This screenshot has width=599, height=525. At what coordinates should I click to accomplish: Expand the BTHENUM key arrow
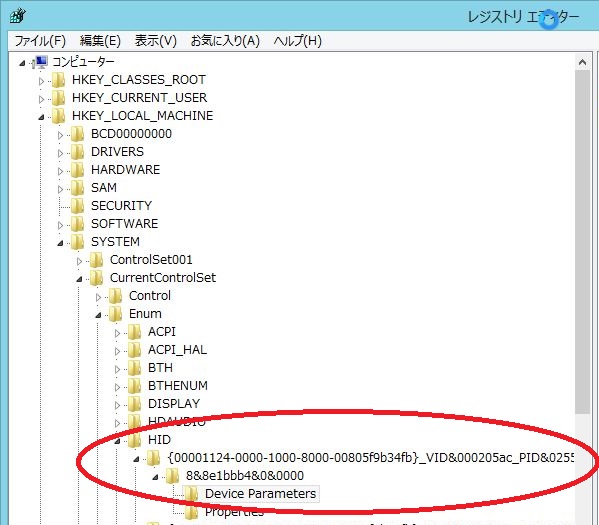click(x=117, y=387)
